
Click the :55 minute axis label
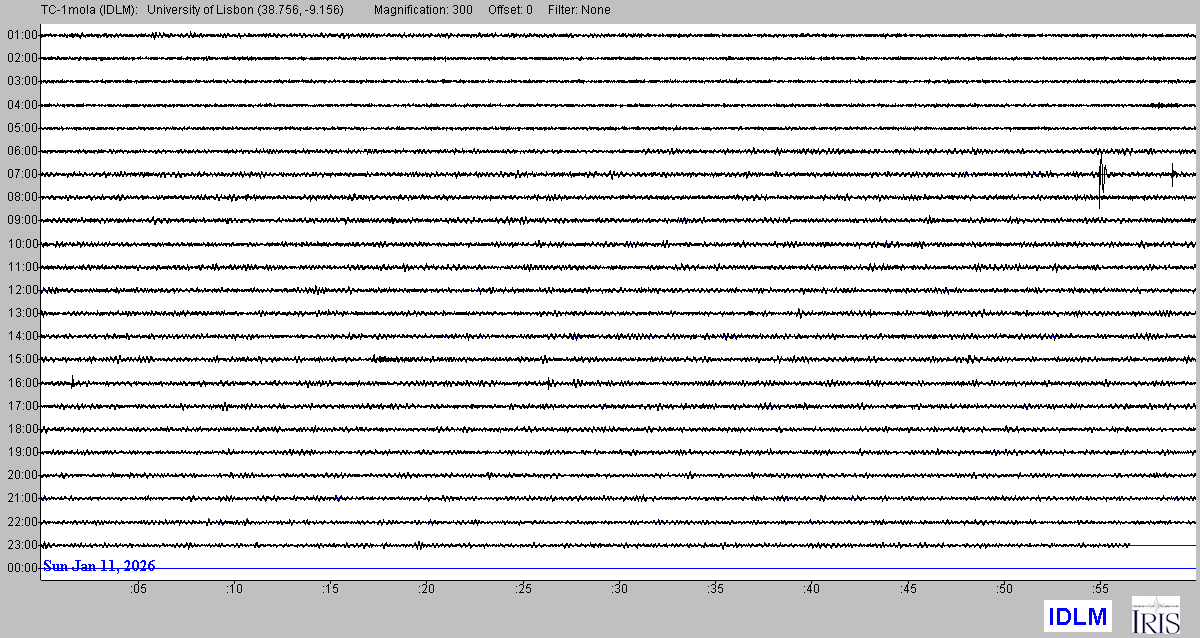click(1099, 589)
